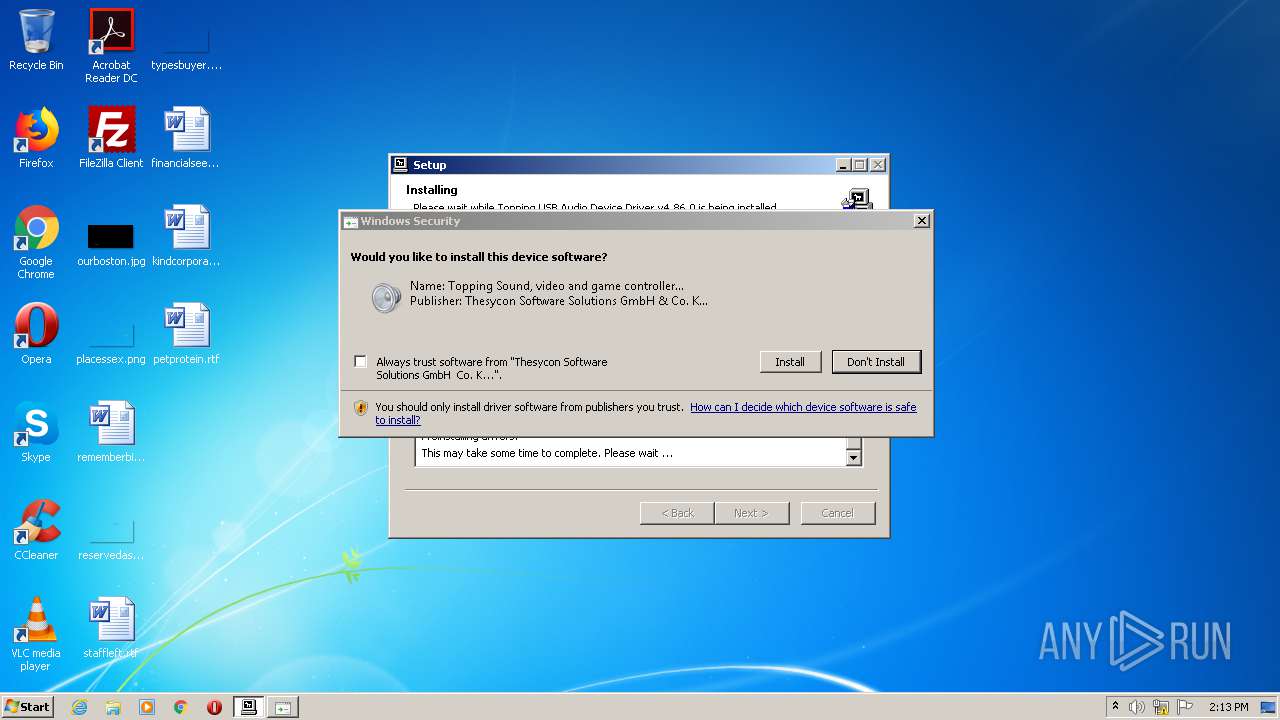Select the staffleft.rtf document
This screenshot has height=720, width=1280.
111,628
